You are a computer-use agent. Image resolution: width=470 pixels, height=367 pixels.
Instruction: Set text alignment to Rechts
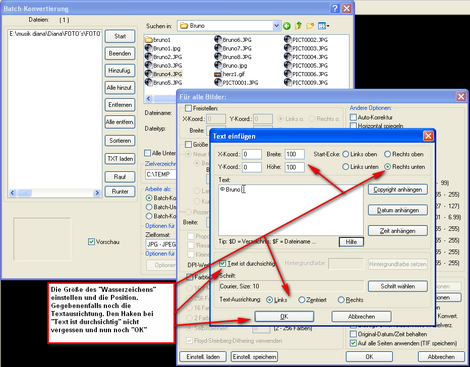point(341,300)
